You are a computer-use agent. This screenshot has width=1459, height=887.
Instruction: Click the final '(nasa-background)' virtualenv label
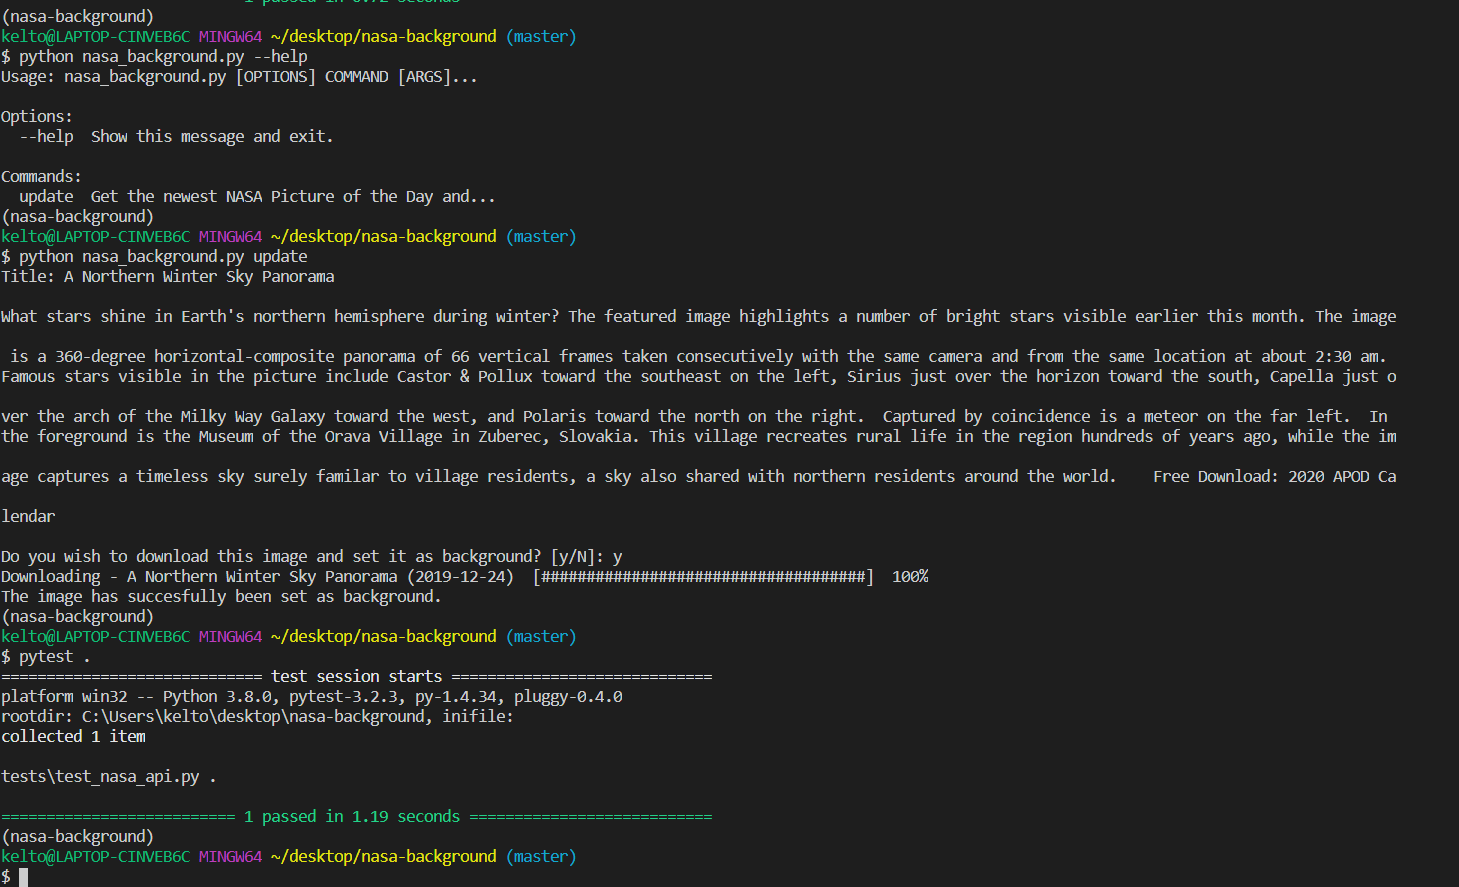click(x=77, y=837)
